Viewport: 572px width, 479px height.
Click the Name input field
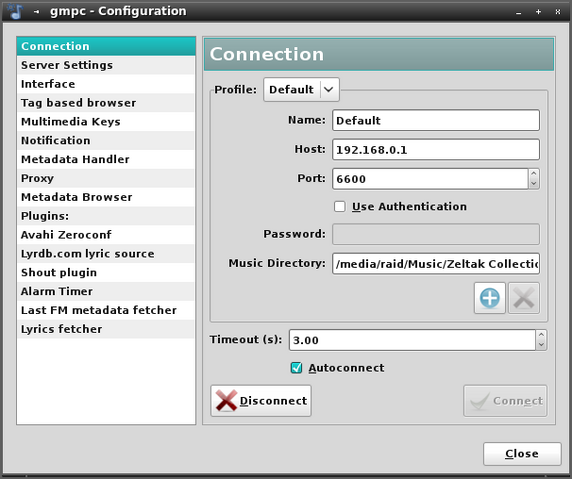click(x=436, y=120)
